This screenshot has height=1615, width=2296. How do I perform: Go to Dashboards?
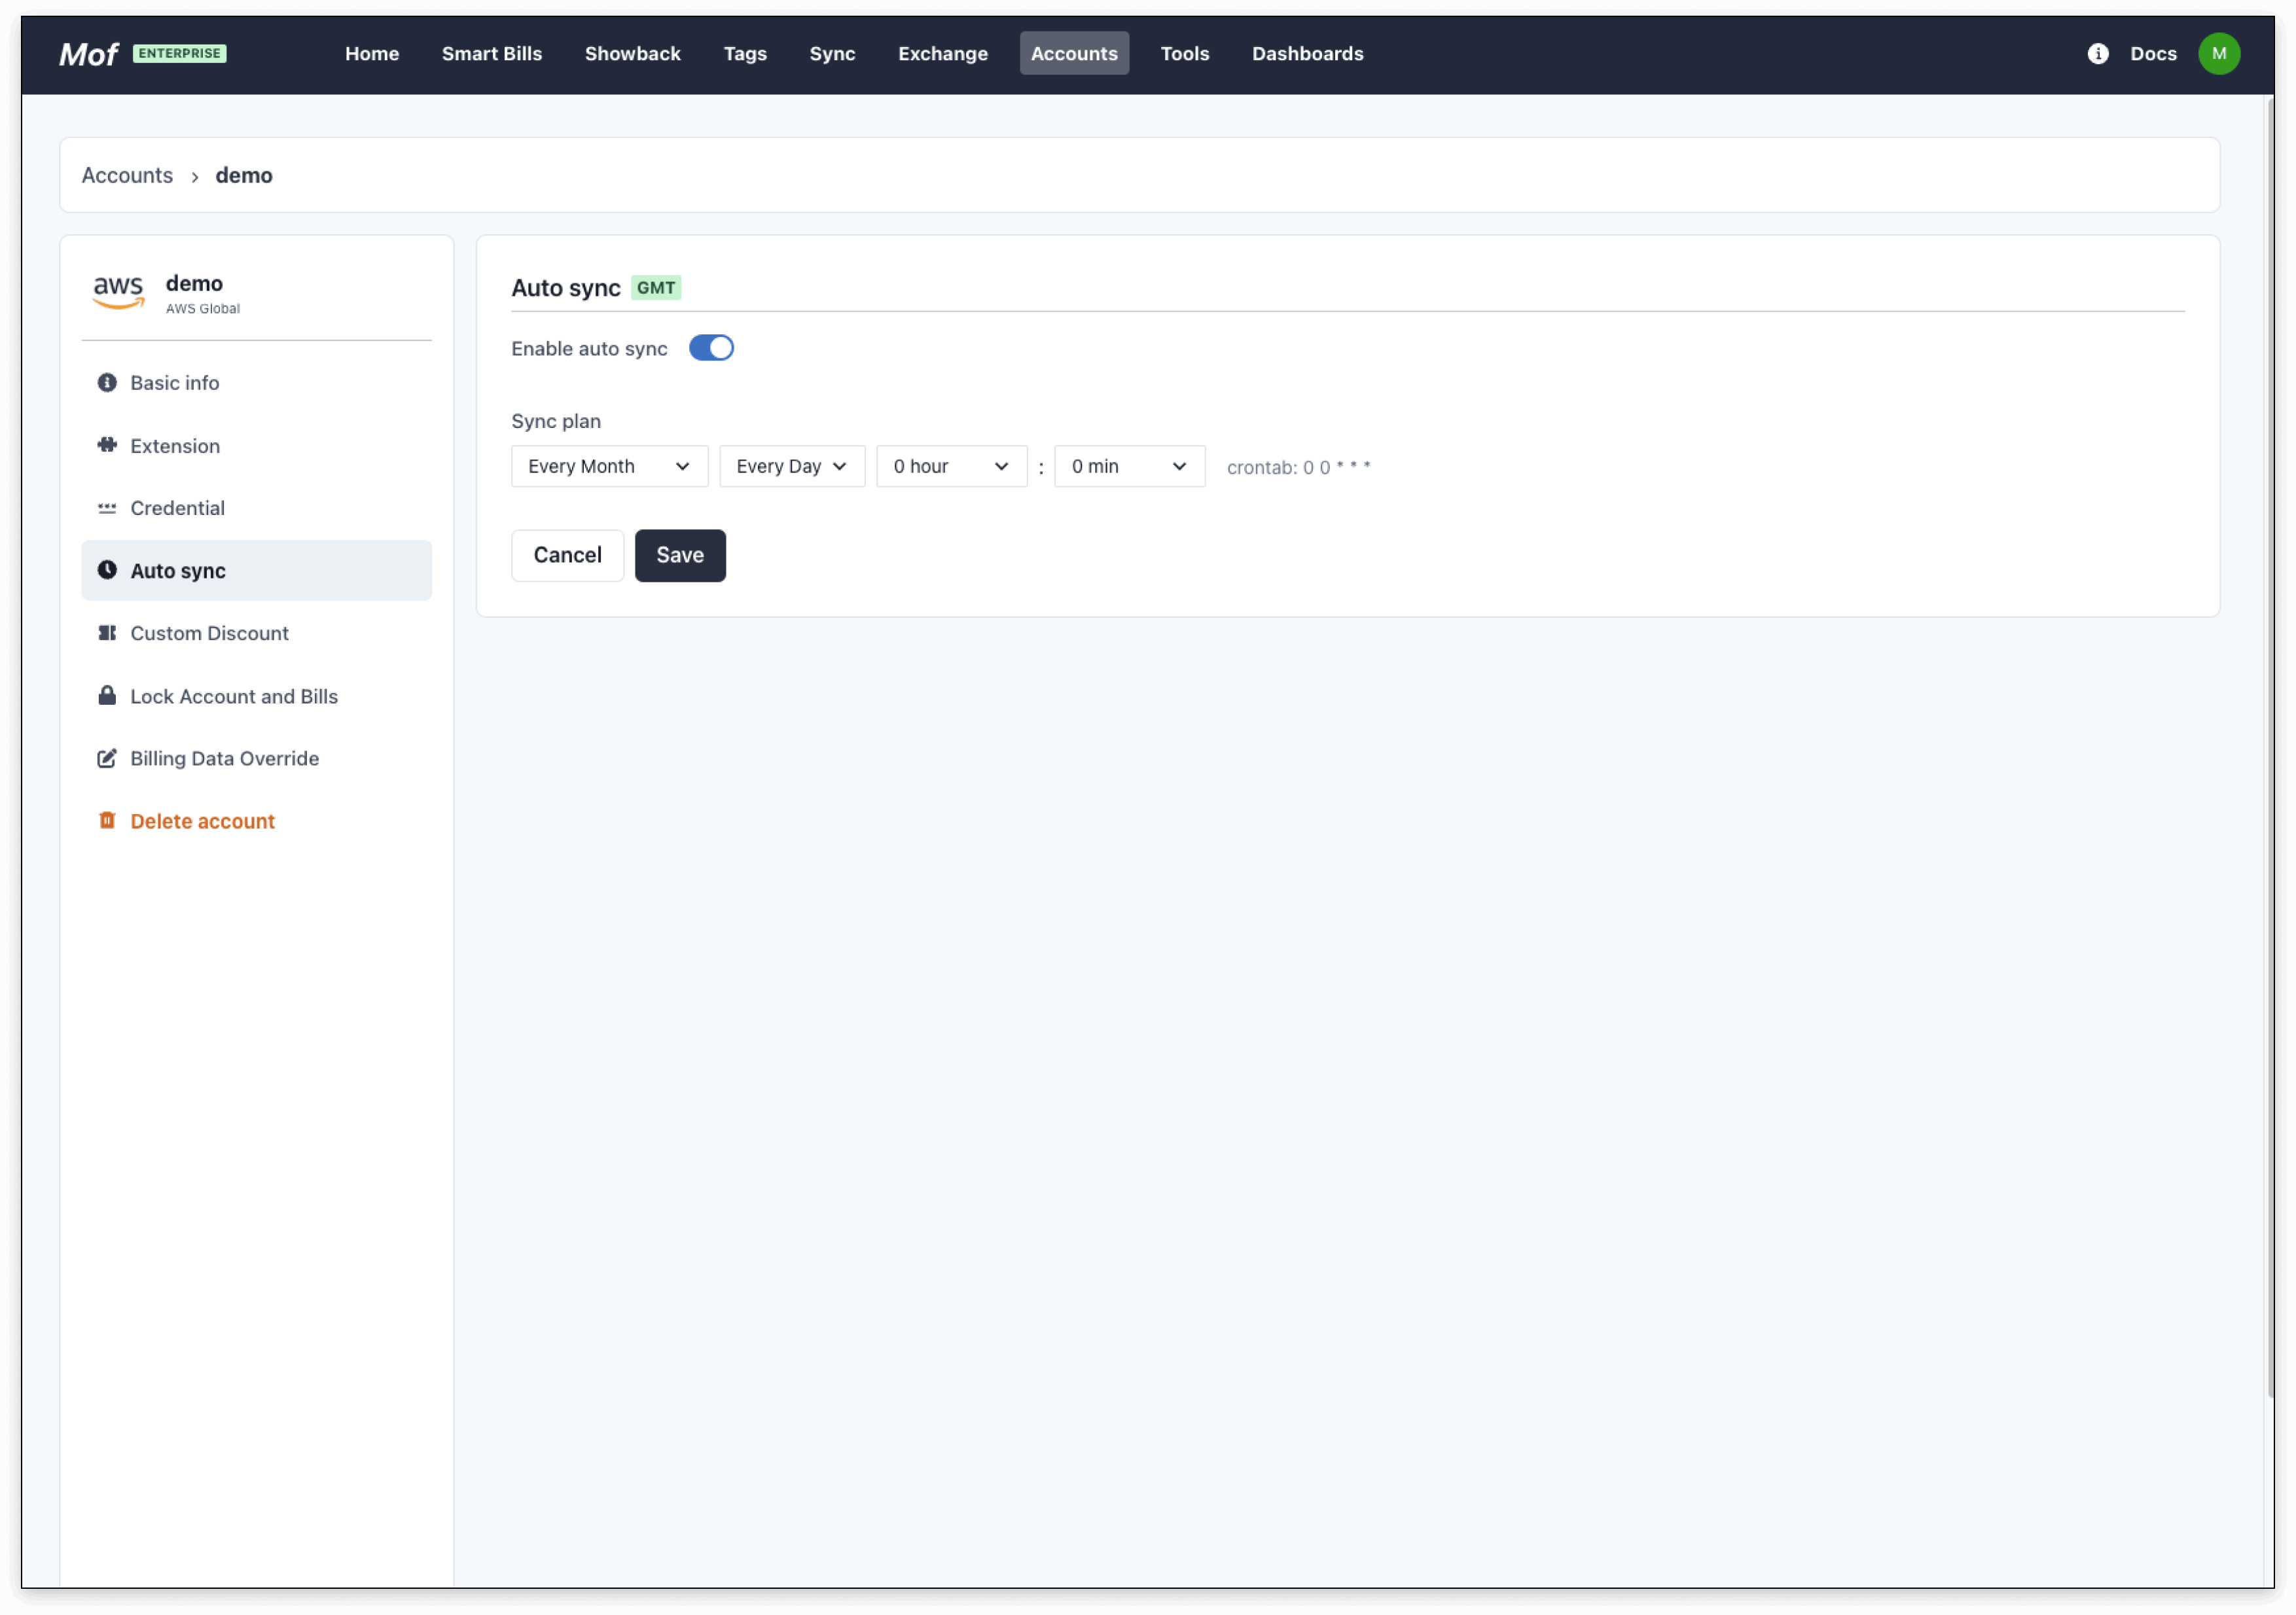[x=1307, y=54]
